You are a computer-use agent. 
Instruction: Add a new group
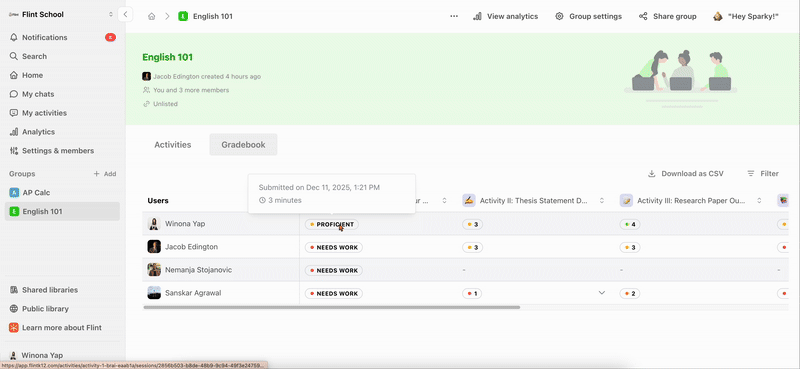pyautogui.click(x=105, y=174)
